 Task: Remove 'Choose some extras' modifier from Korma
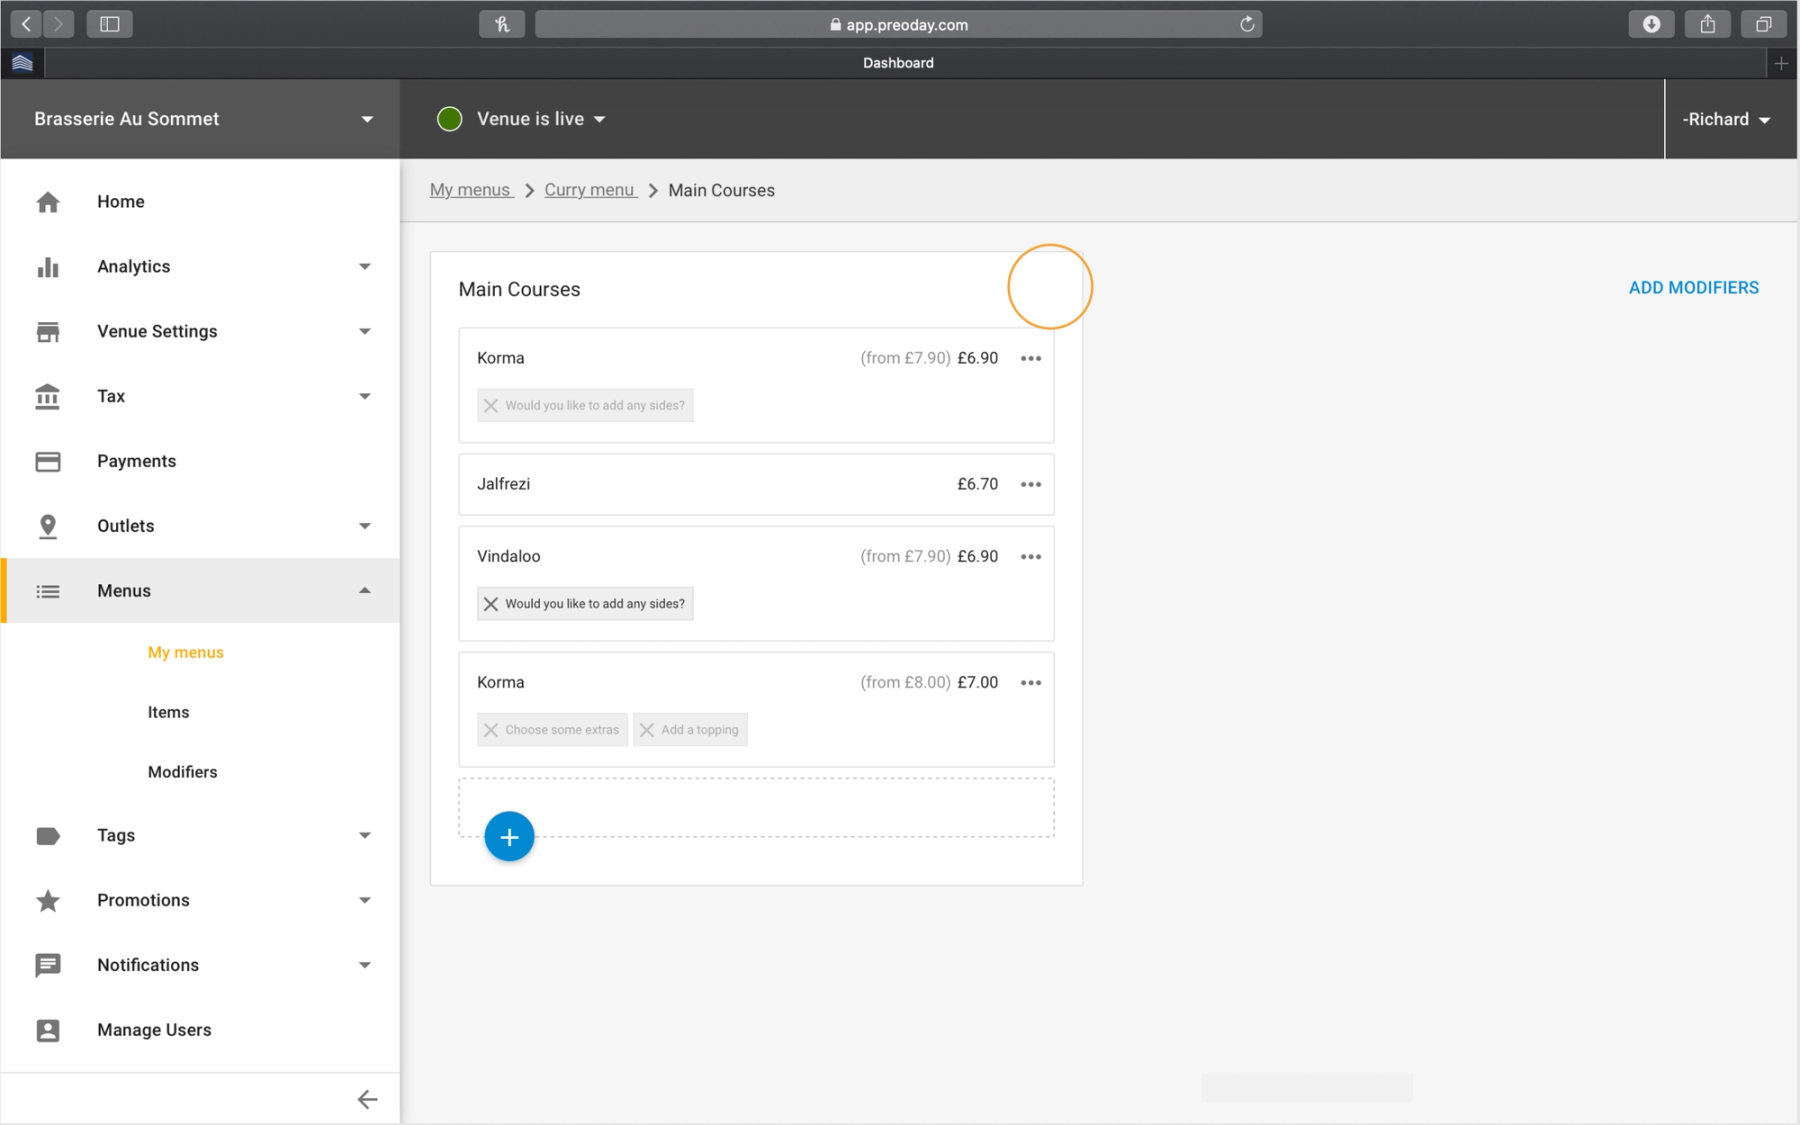click(491, 730)
